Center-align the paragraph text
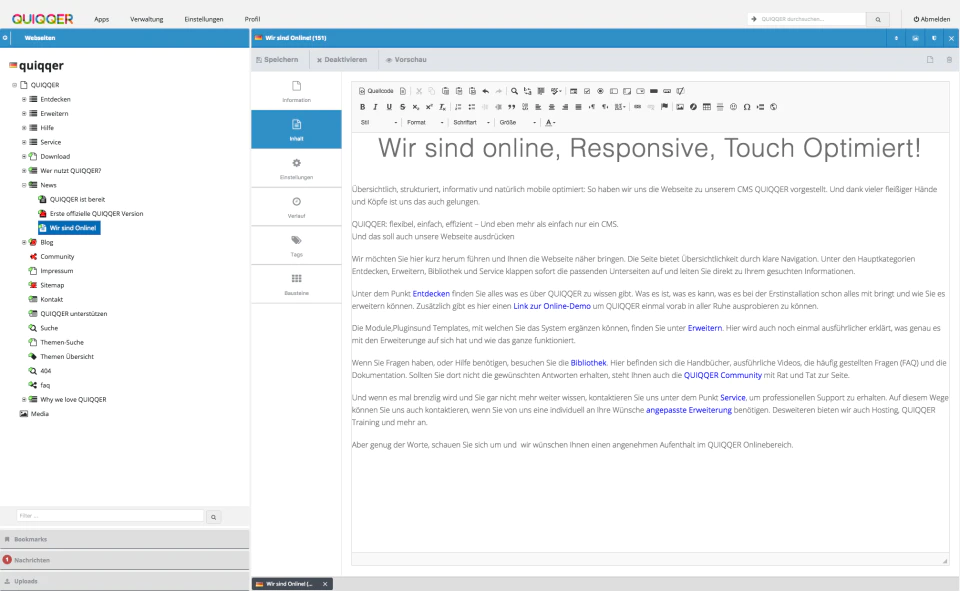This screenshot has width=960, height=591. (552, 107)
